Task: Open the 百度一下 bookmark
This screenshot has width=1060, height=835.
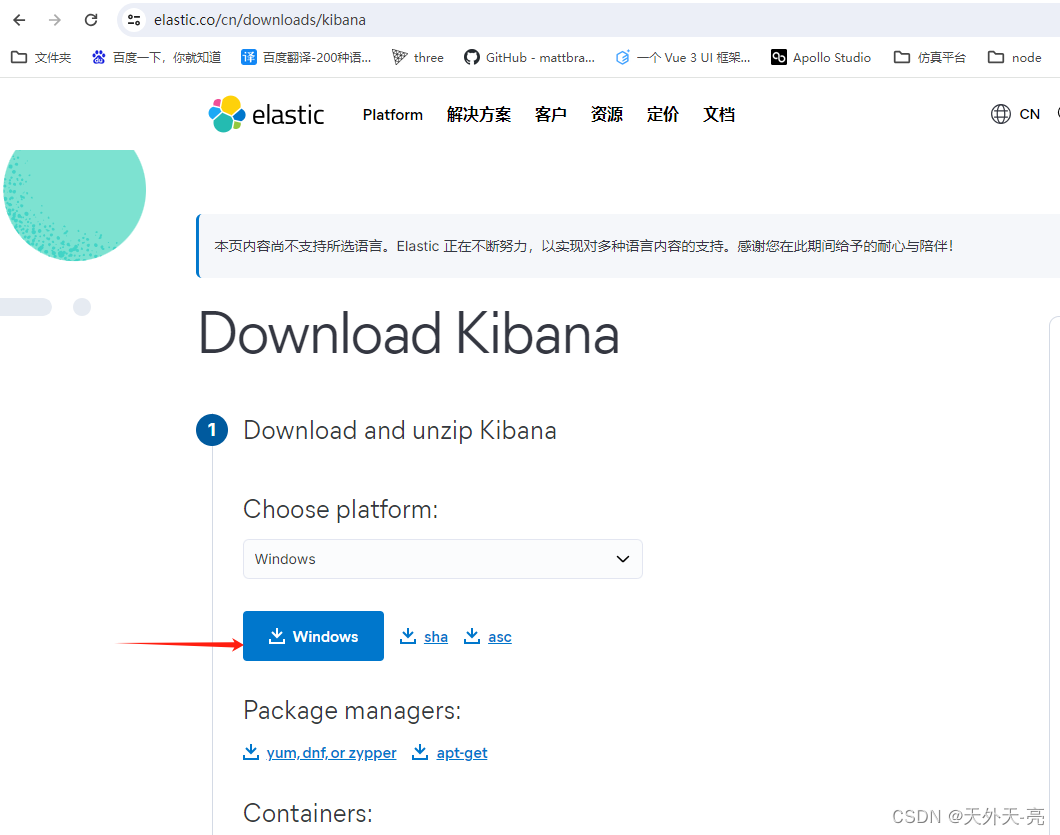Action: [x=156, y=57]
